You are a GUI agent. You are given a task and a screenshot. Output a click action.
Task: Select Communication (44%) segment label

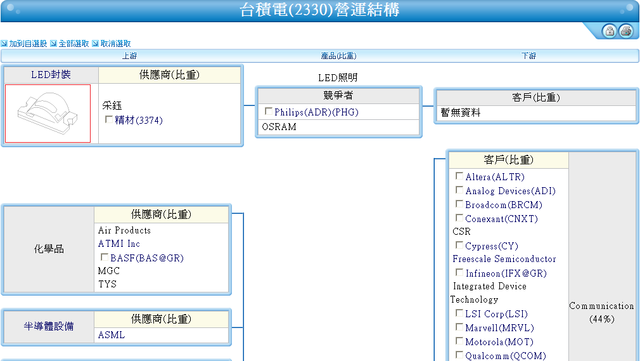[602, 312]
